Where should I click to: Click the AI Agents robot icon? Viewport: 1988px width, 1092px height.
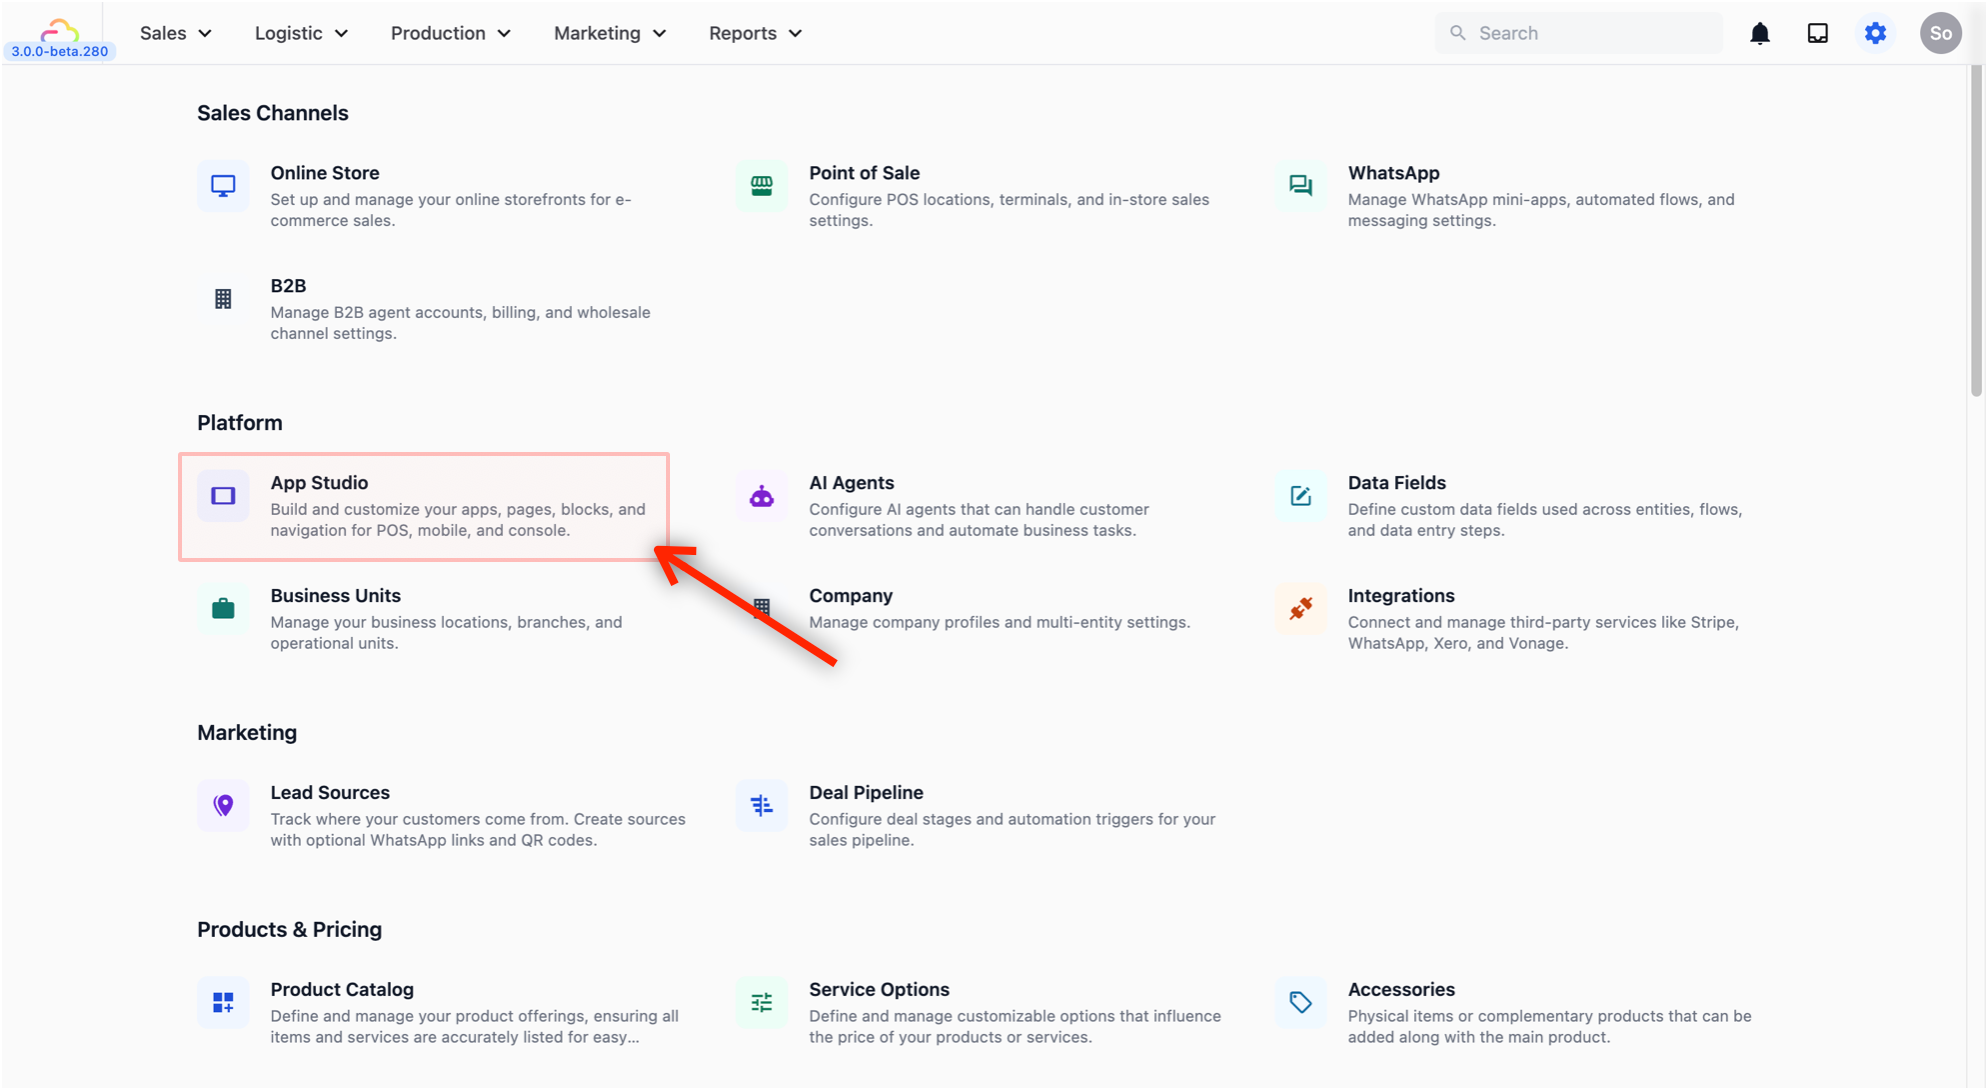(x=761, y=496)
